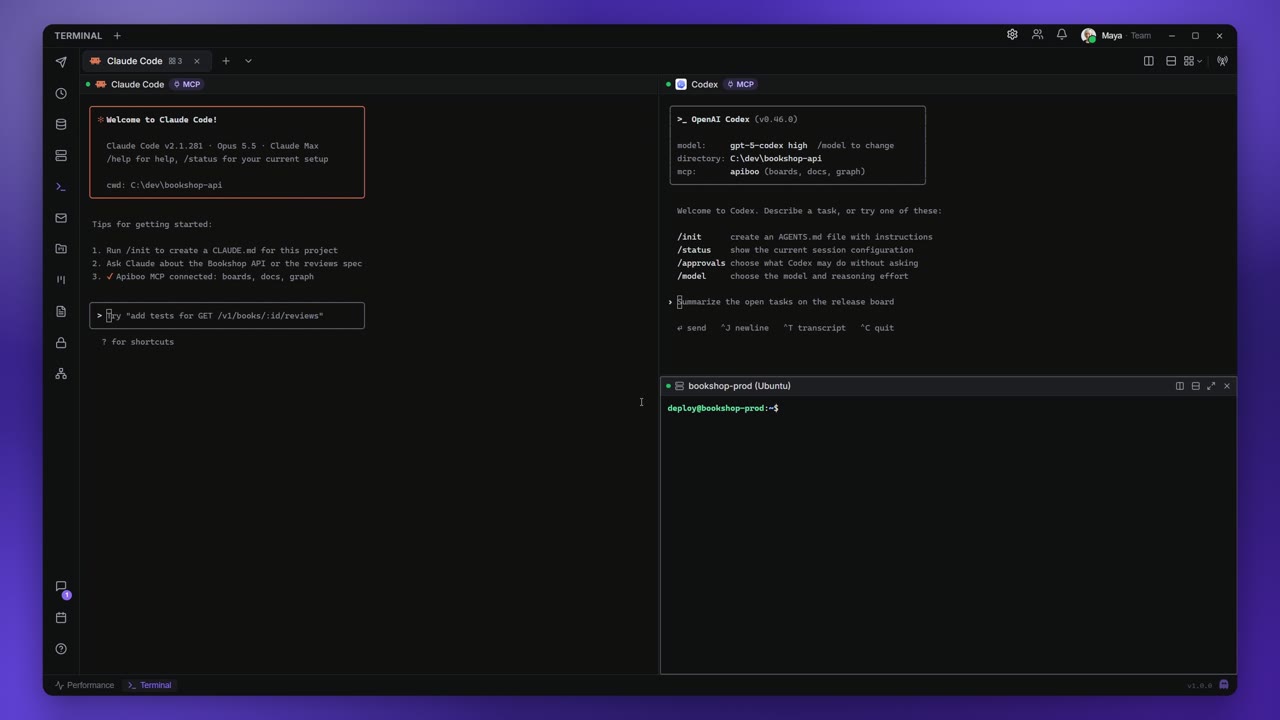Select the Claude Code tab

146,61
